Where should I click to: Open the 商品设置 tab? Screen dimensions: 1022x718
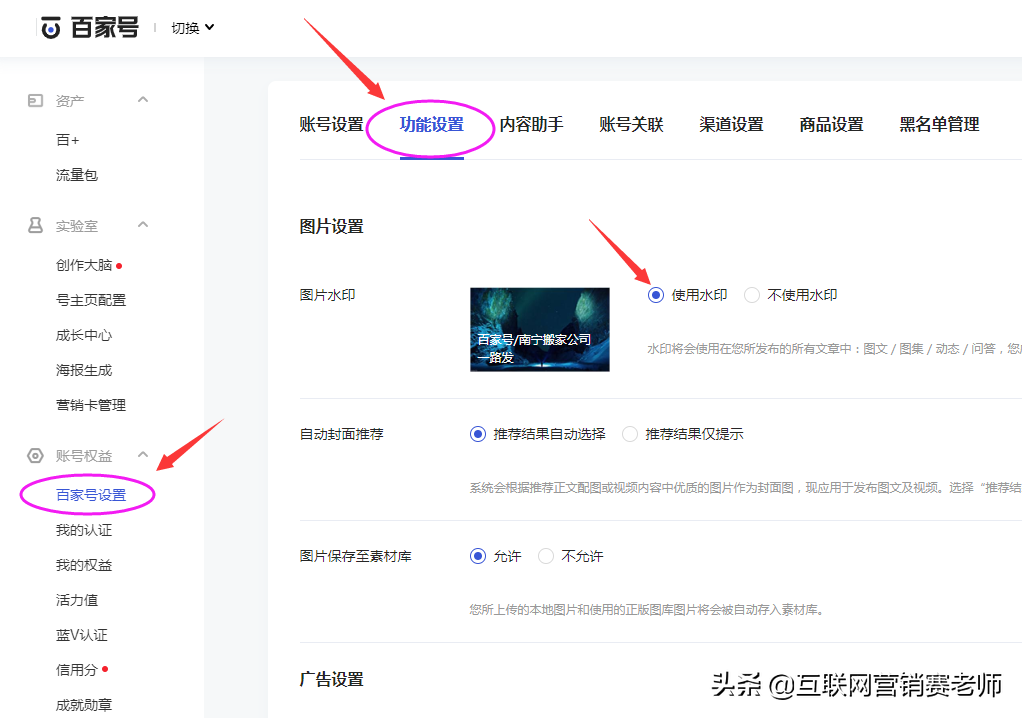830,124
